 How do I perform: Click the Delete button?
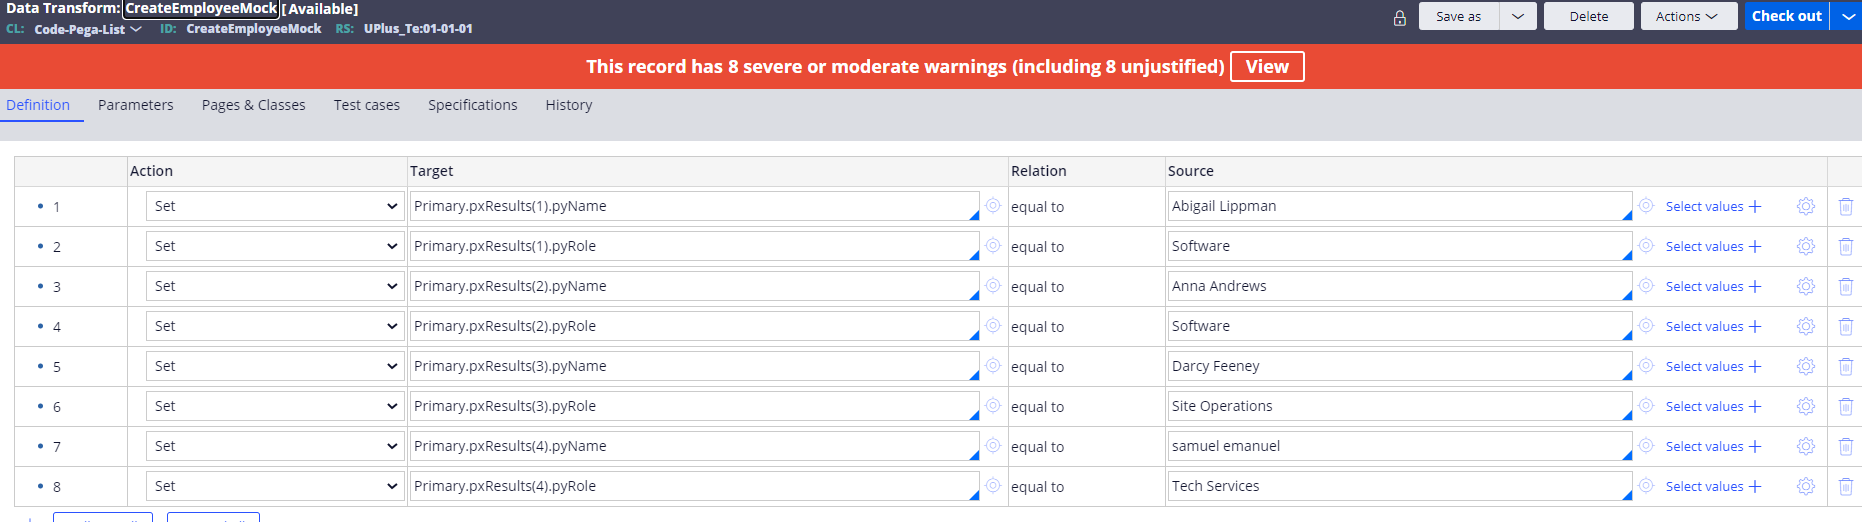[x=1589, y=16]
